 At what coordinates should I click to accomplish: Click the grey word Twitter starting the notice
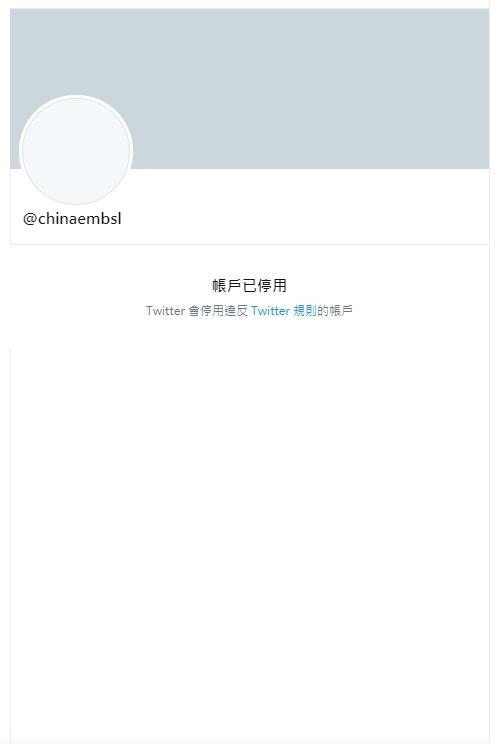pyautogui.click(x=165, y=311)
